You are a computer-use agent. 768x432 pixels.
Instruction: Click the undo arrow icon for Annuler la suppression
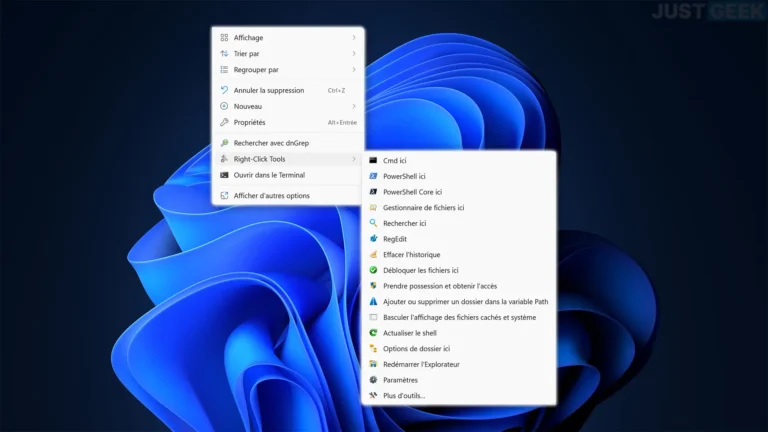pyautogui.click(x=224, y=90)
